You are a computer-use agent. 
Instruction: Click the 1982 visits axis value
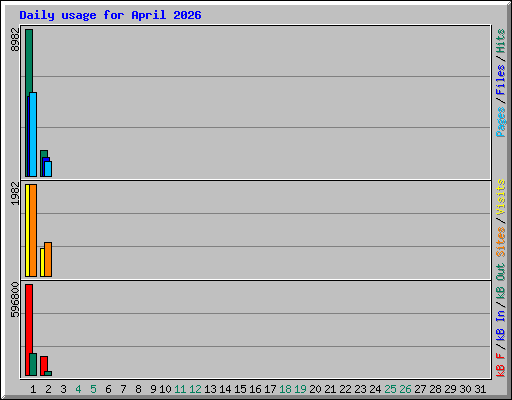[15, 193]
